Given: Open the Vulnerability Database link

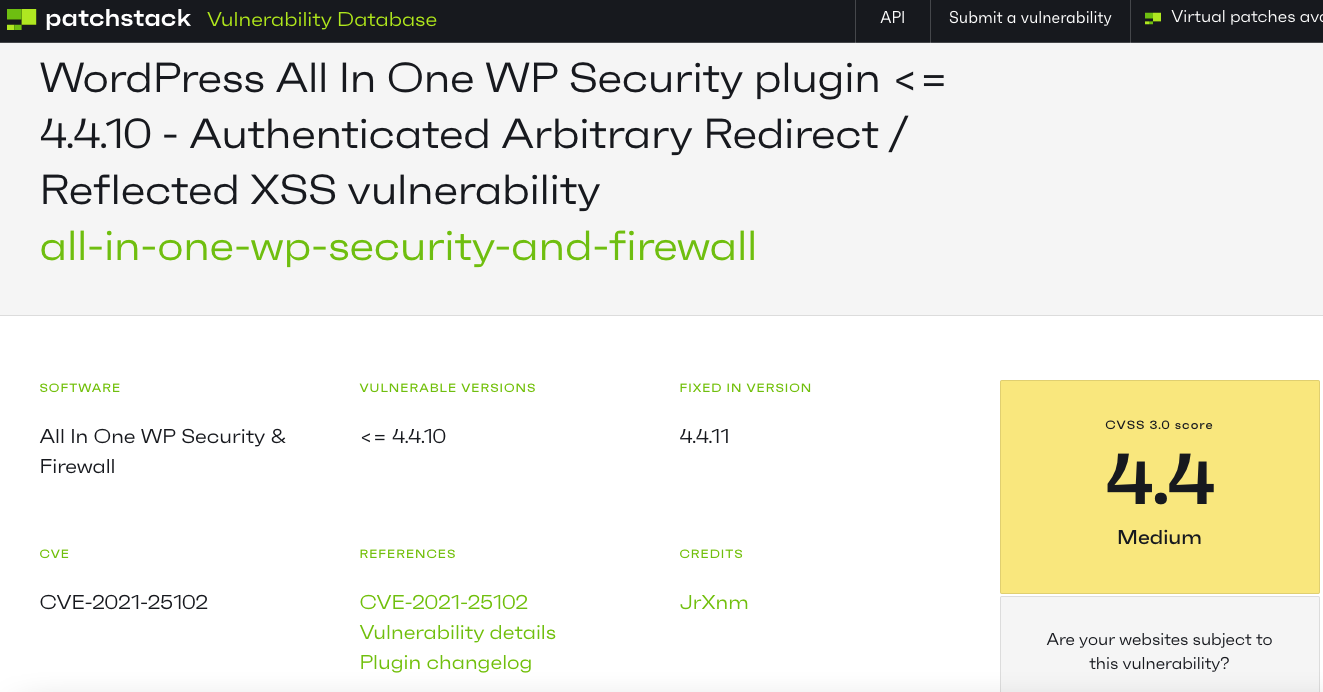Looking at the screenshot, I should click(322, 19).
